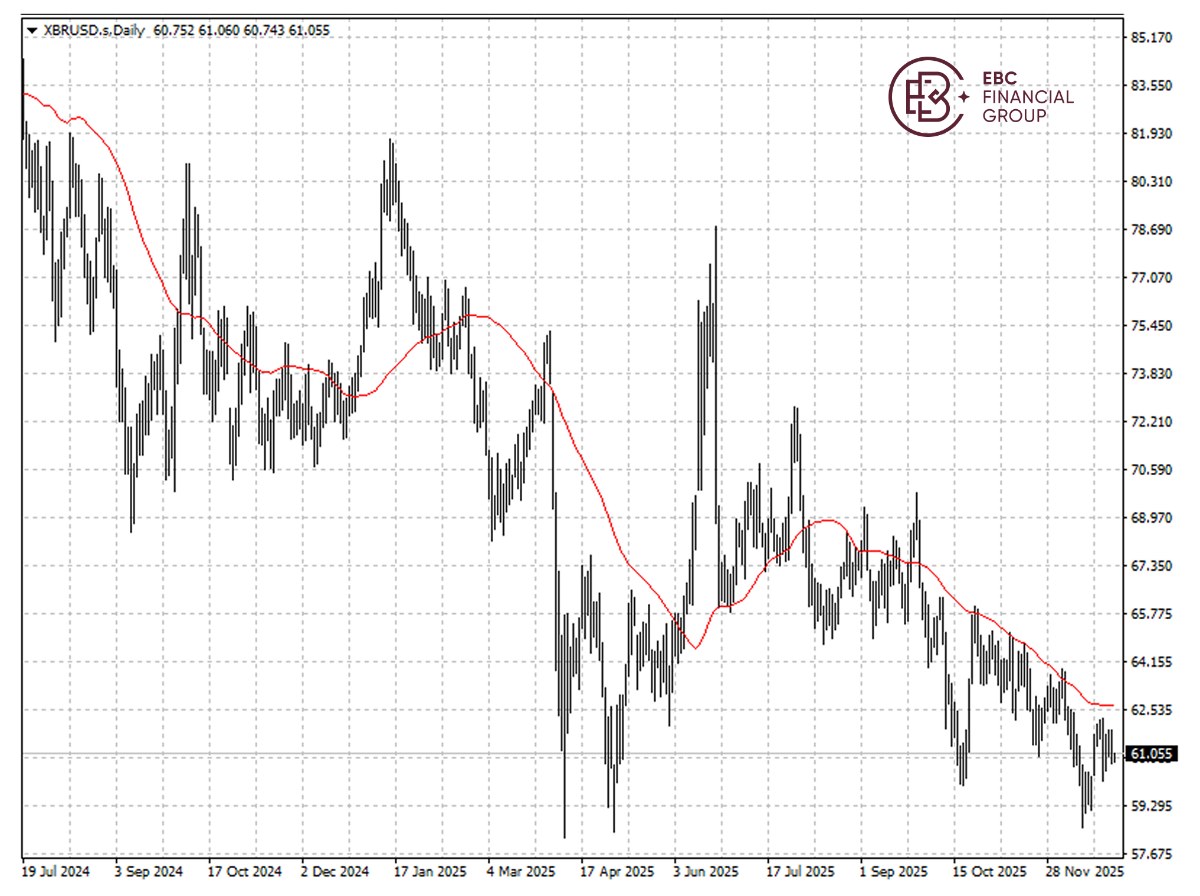Screen dimensions: 1200x896
Task: Select the XBRUSD.s,Daily chart title
Action: (94, 31)
